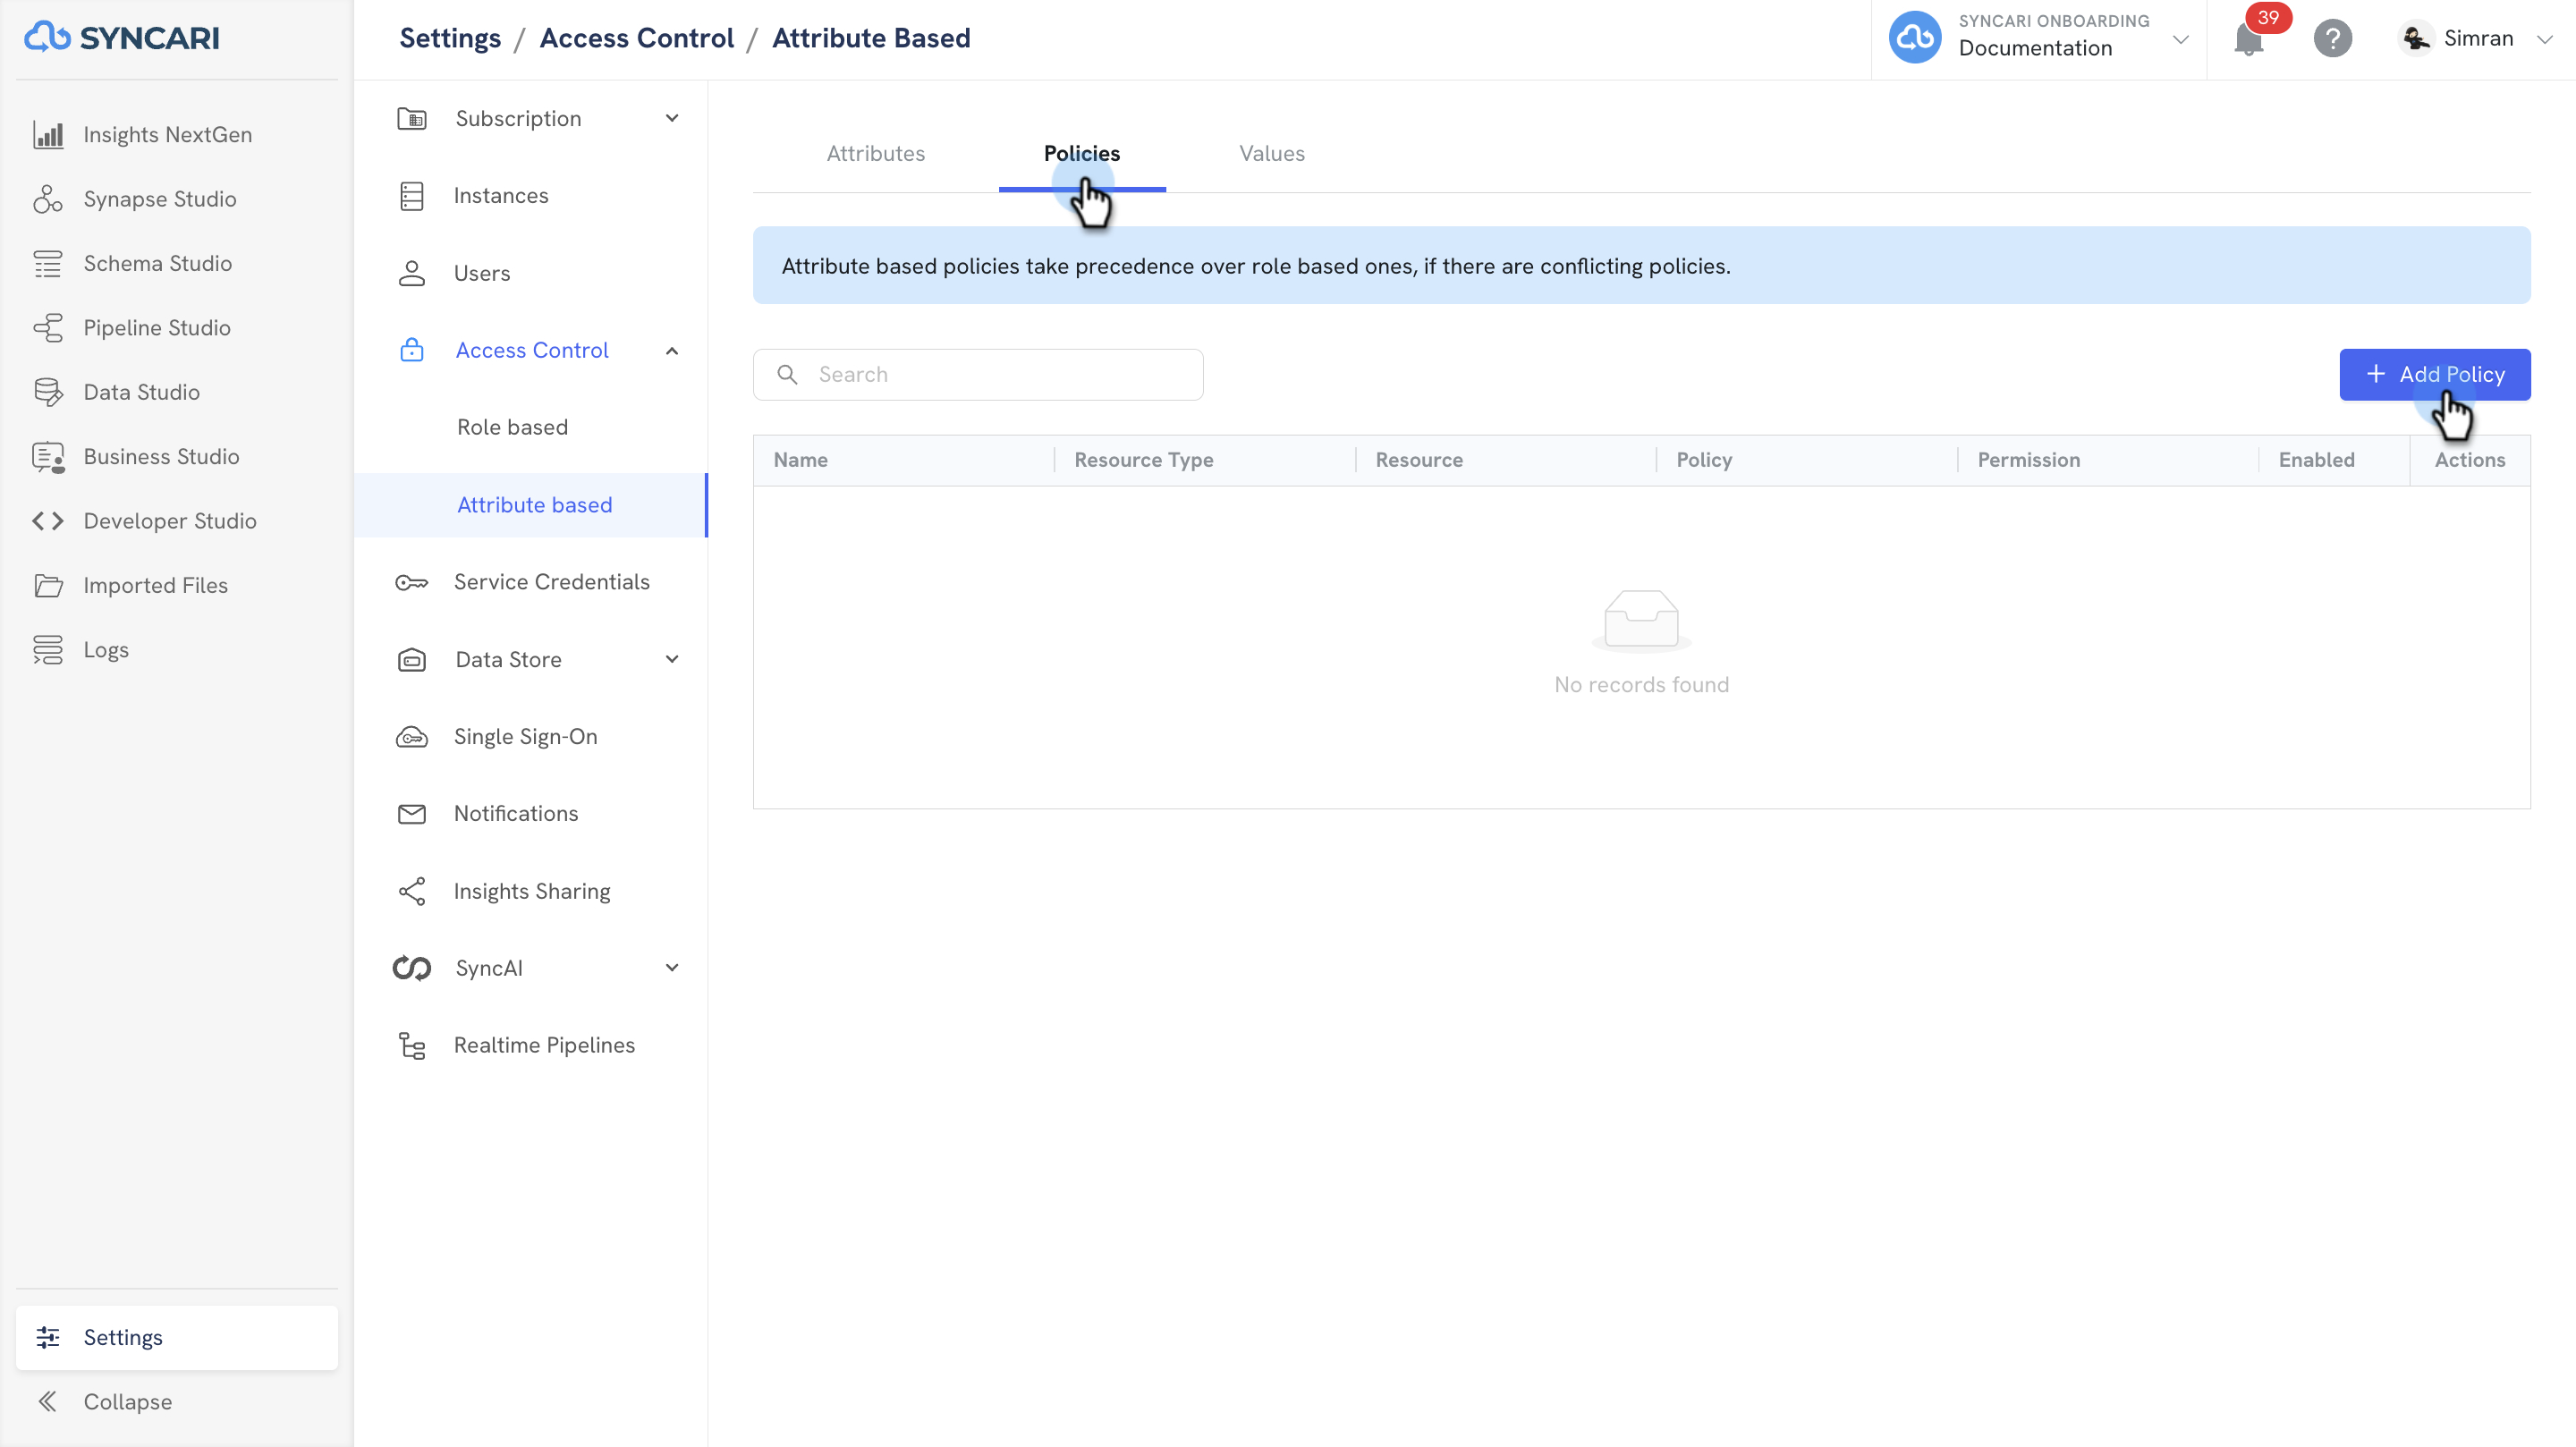Click the Users person icon

click(x=412, y=273)
